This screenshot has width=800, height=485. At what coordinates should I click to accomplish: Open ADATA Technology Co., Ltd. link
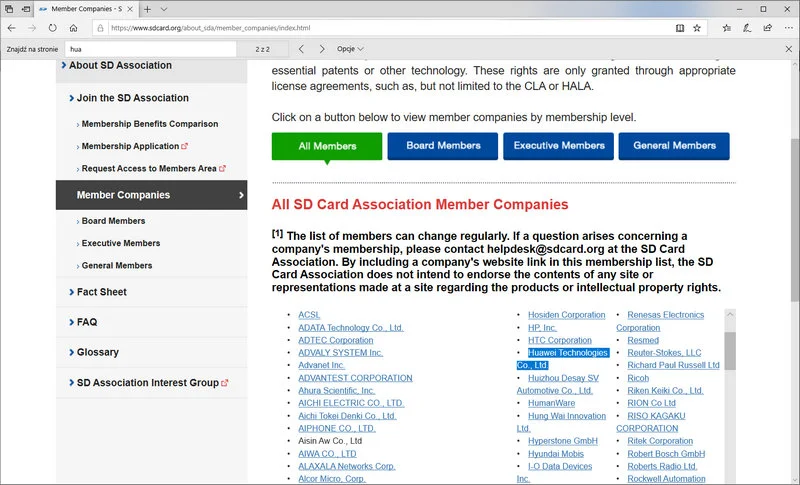coord(350,327)
